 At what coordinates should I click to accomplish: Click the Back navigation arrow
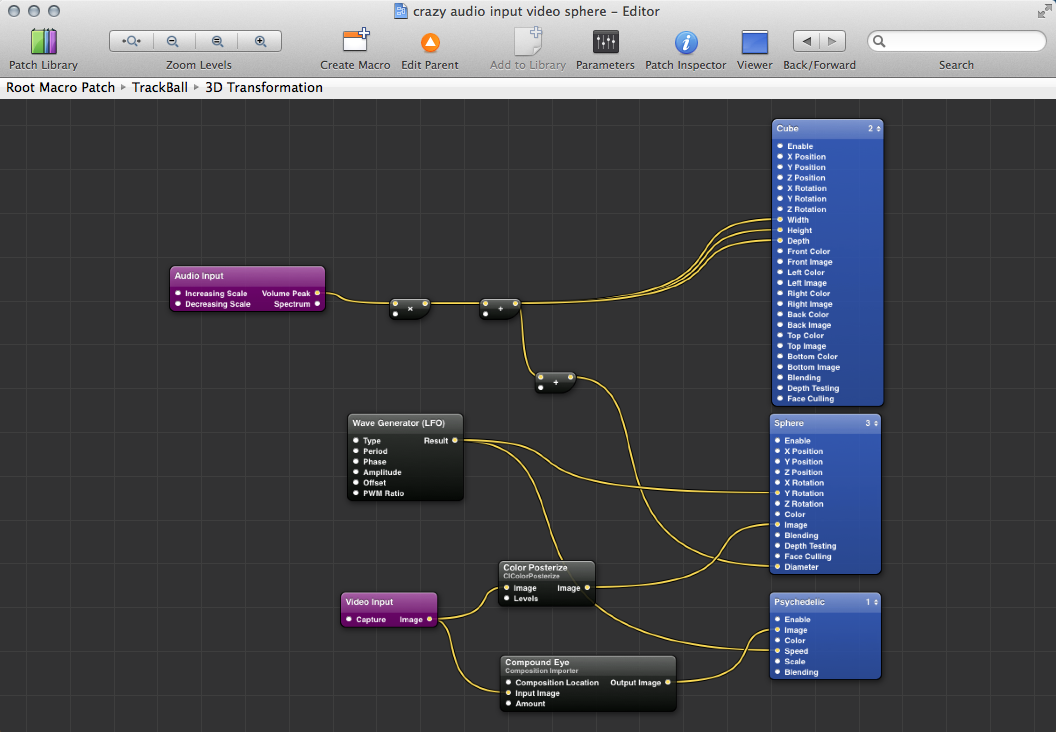[x=806, y=41]
